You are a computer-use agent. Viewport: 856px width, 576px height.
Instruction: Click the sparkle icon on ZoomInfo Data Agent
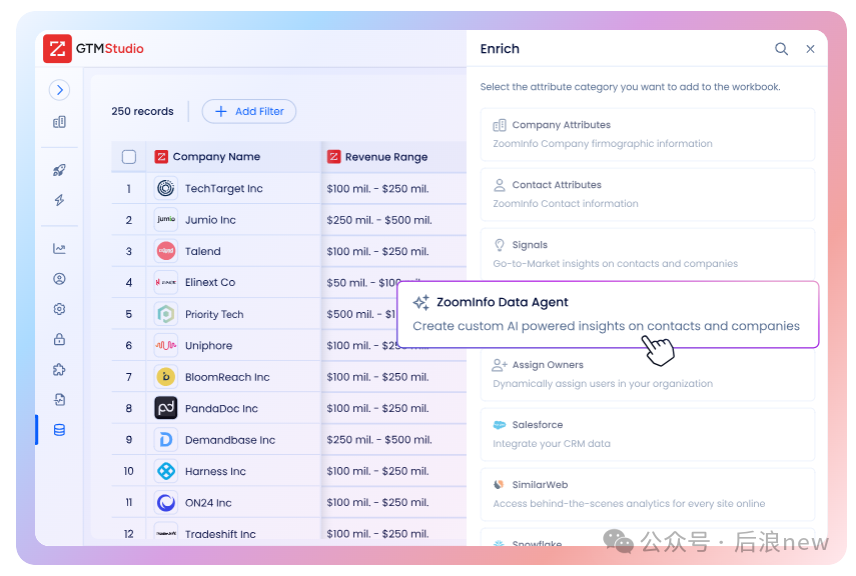coord(421,302)
